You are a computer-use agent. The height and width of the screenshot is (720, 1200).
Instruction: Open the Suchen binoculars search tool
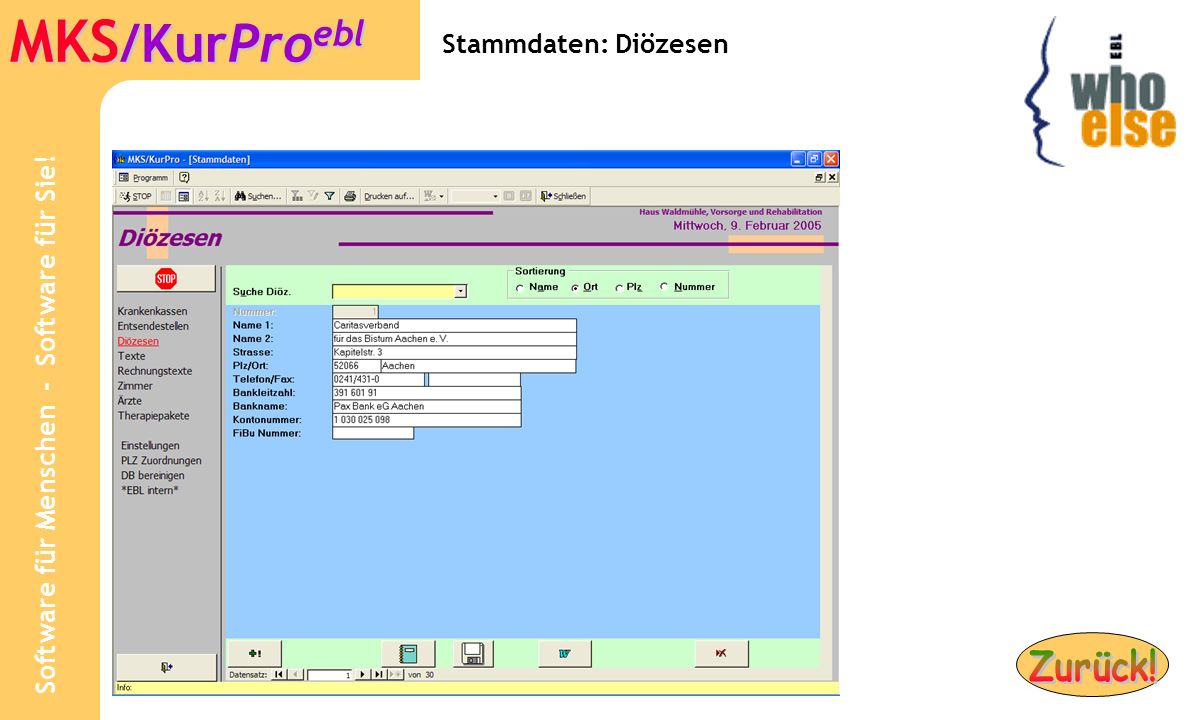coord(258,196)
